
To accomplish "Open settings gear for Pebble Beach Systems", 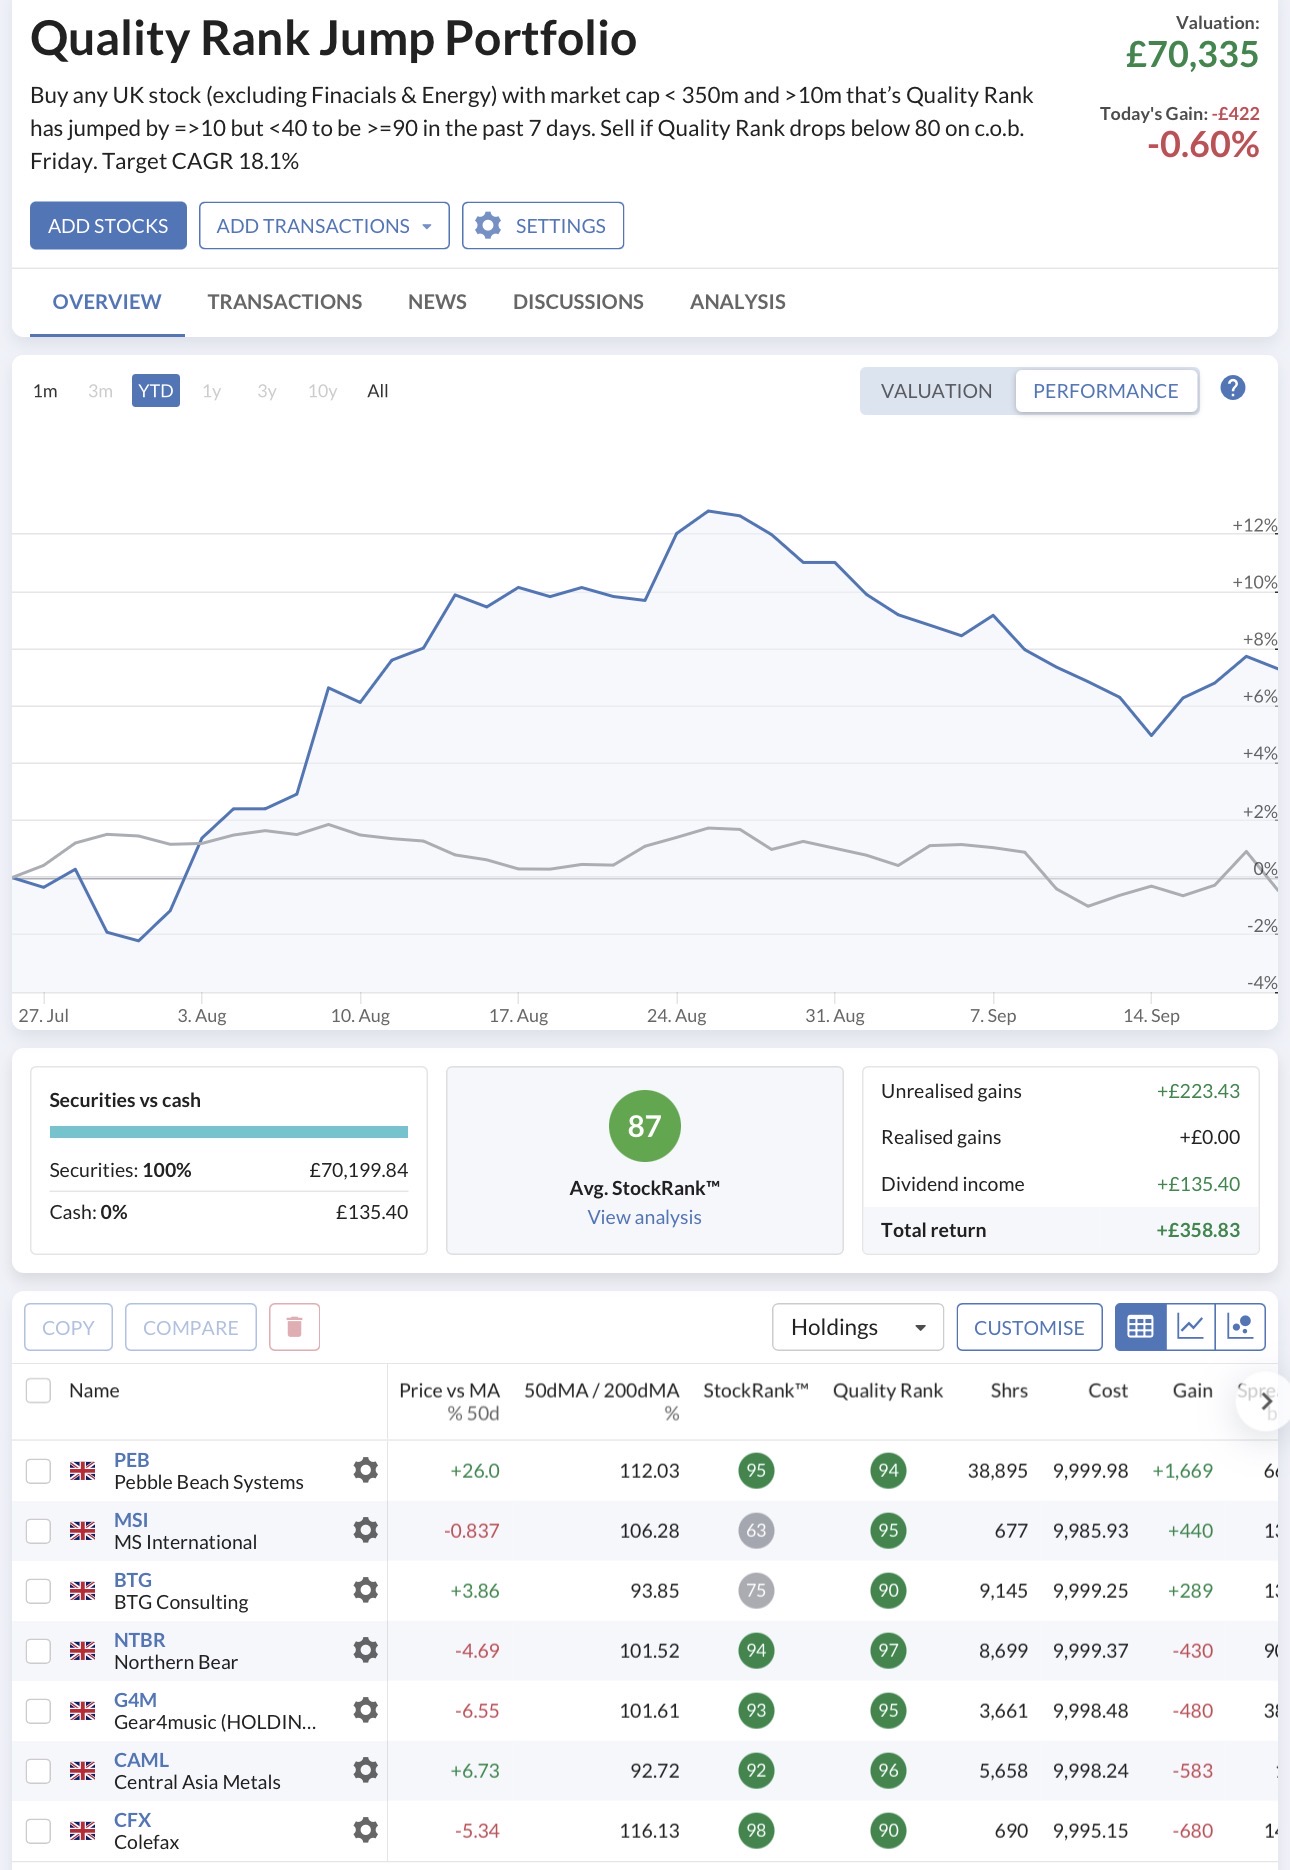I will tap(366, 1469).
